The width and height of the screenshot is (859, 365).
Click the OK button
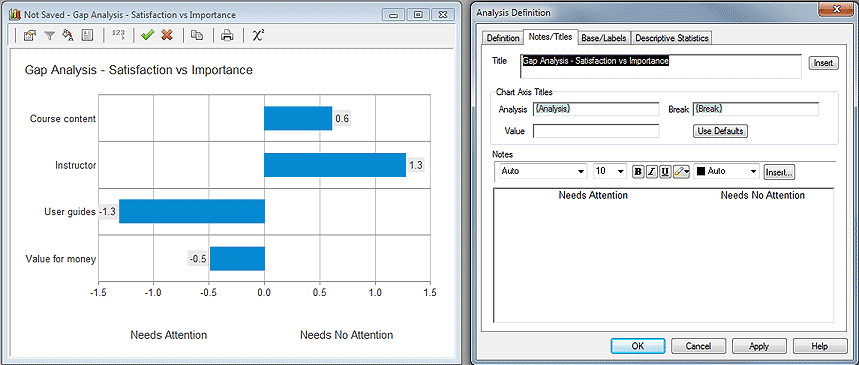tap(638, 346)
